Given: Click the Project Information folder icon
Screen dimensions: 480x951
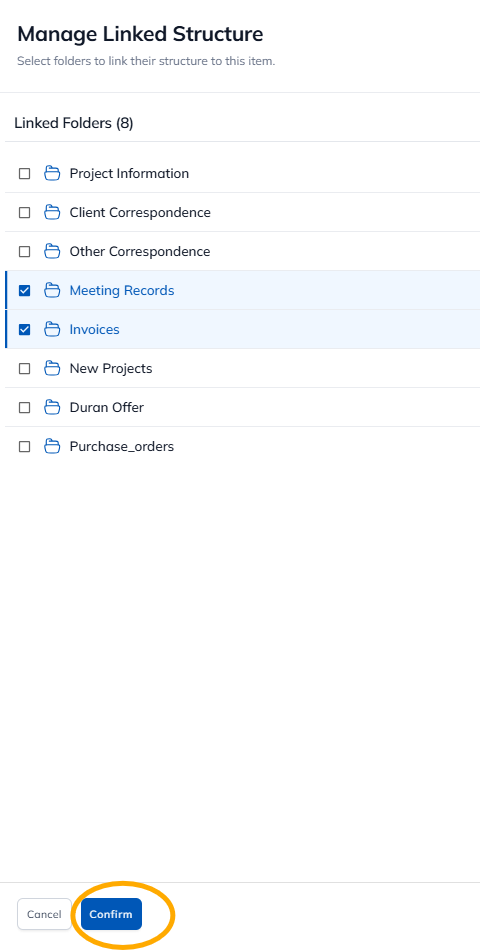Looking at the screenshot, I should pos(52,173).
